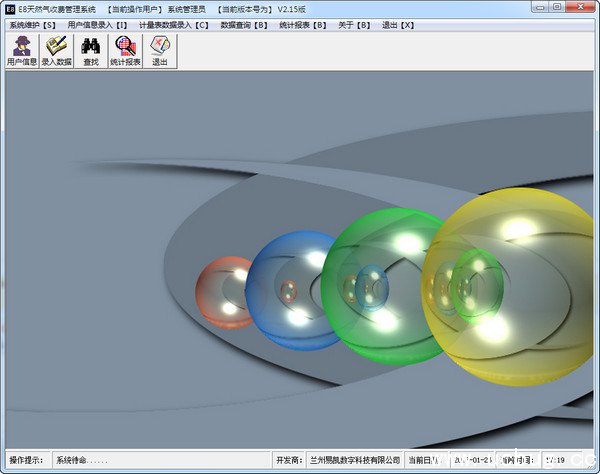Open the 数据查询 [B] menu
The image size is (600, 474).
[x=244, y=24]
